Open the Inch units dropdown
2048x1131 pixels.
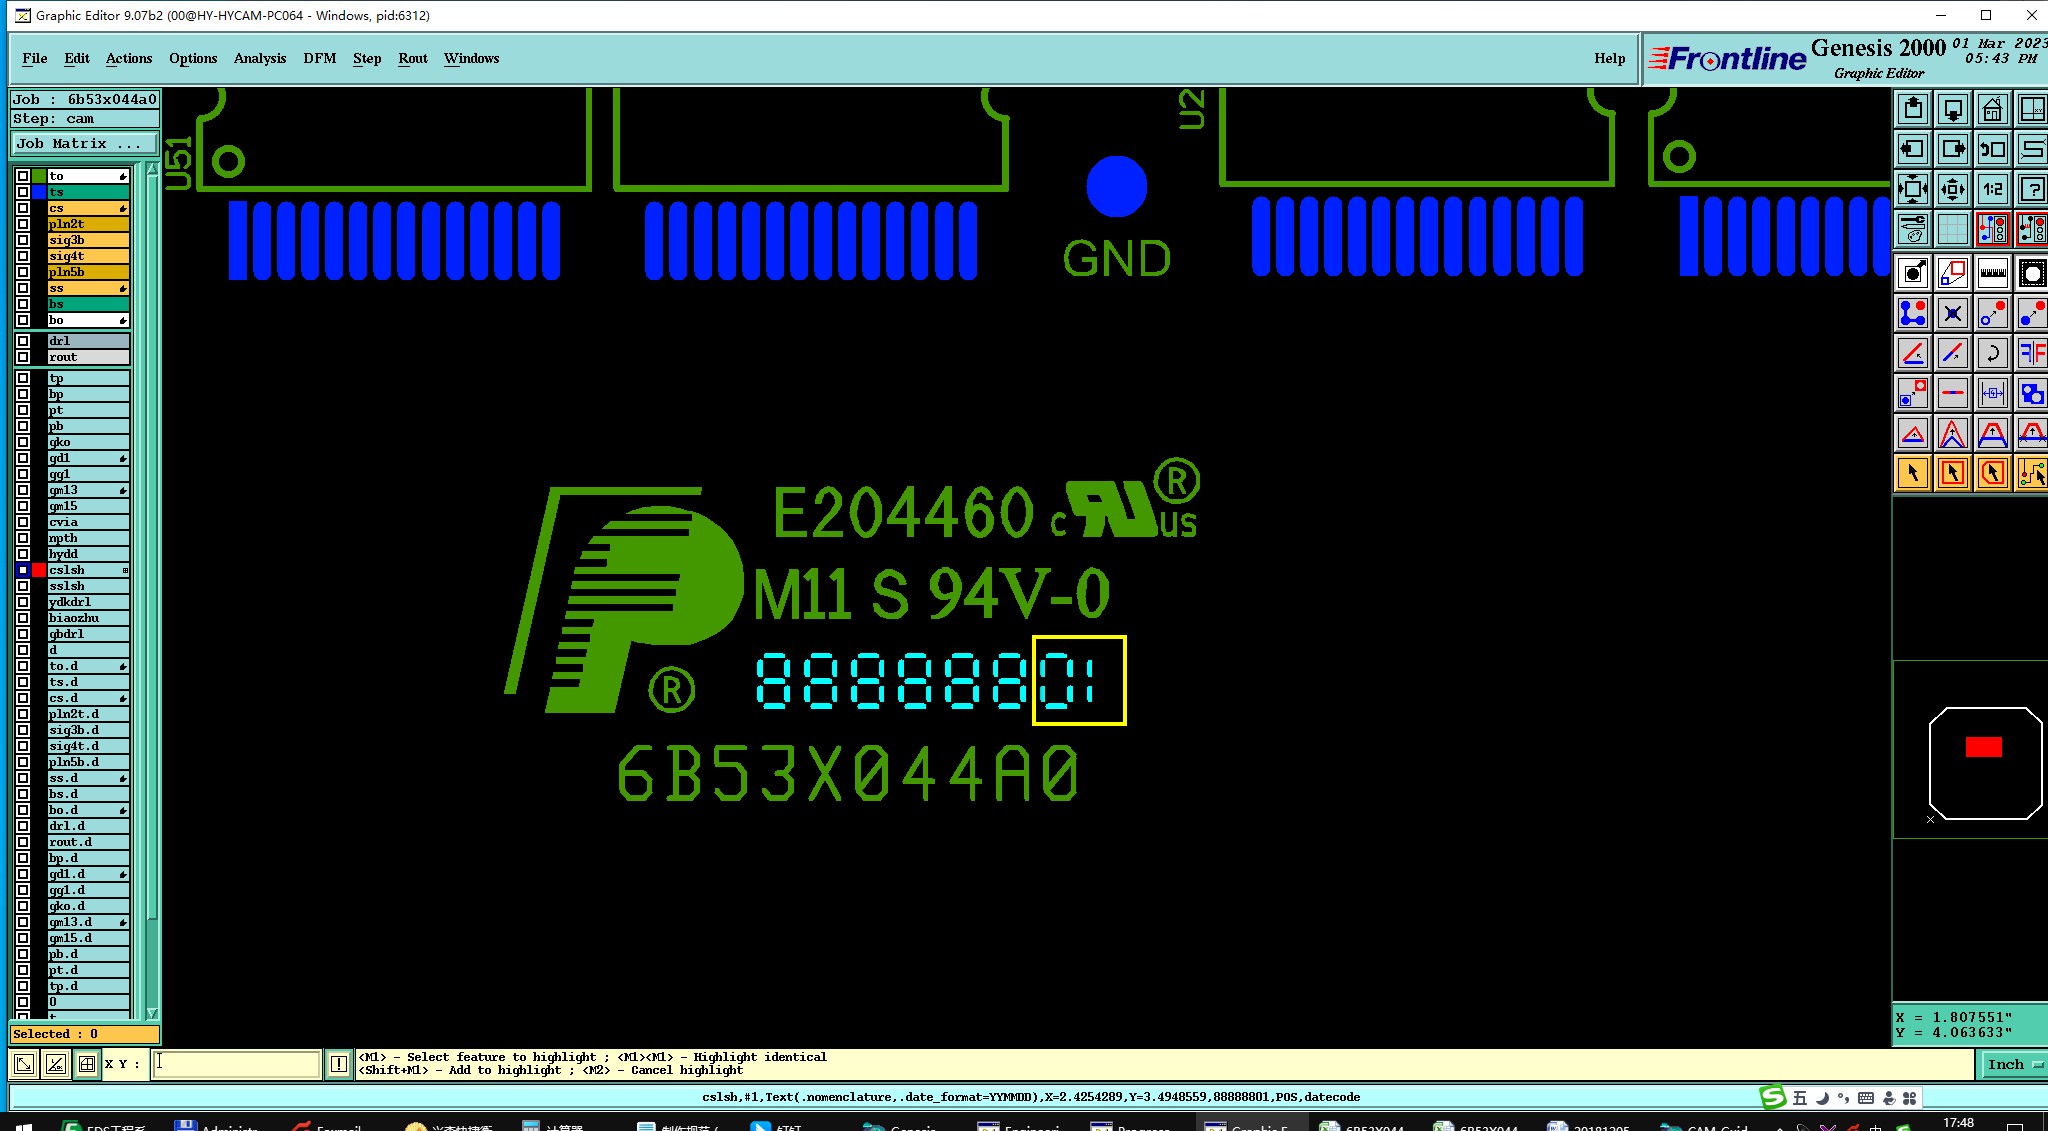[2013, 1065]
